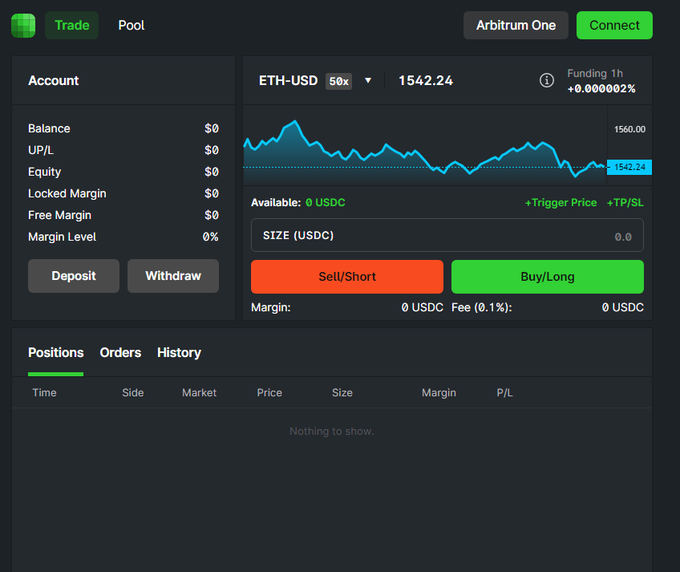Click the available 0 USDC amount

(x=325, y=203)
